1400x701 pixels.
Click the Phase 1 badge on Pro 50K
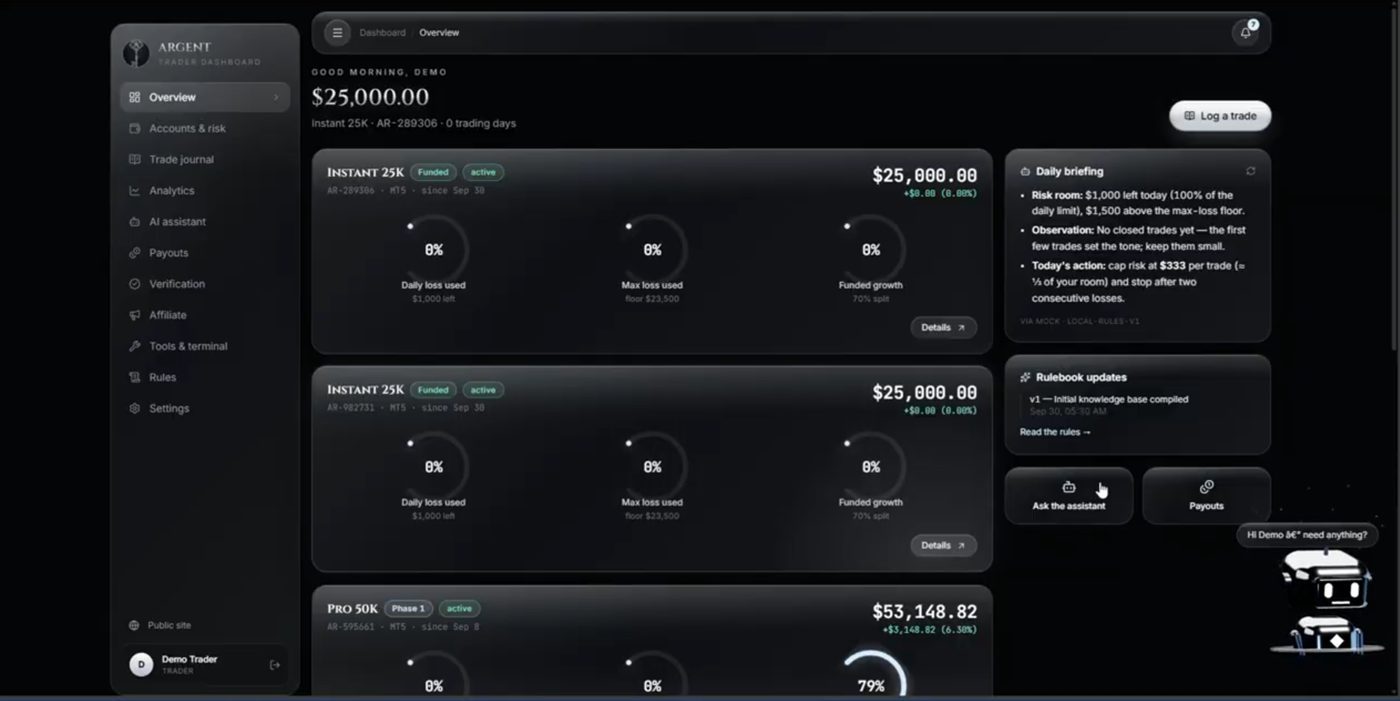(408, 608)
